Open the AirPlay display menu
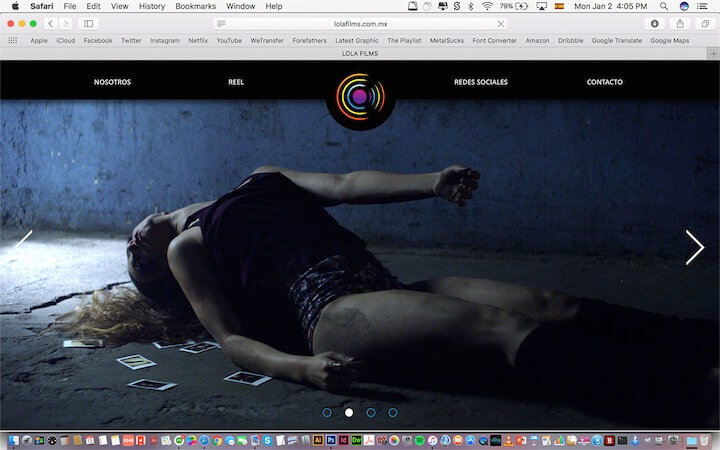Viewport: 720px width, 450px height. coord(541,6)
